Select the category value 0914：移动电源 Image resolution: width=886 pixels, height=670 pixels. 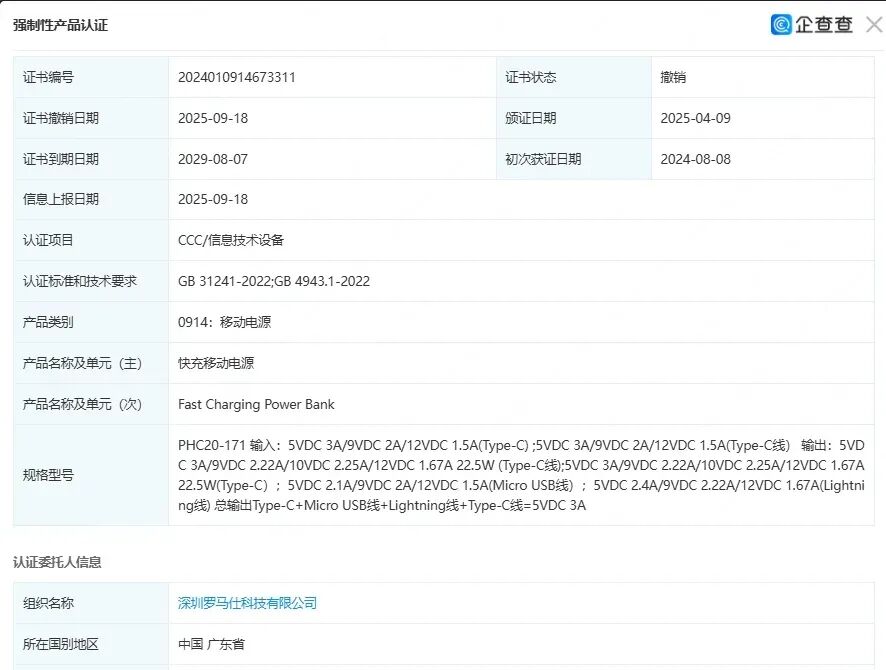click(x=224, y=322)
